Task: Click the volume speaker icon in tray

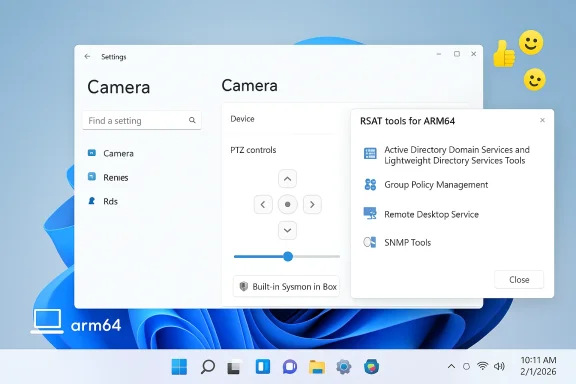Action: (x=499, y=366)
